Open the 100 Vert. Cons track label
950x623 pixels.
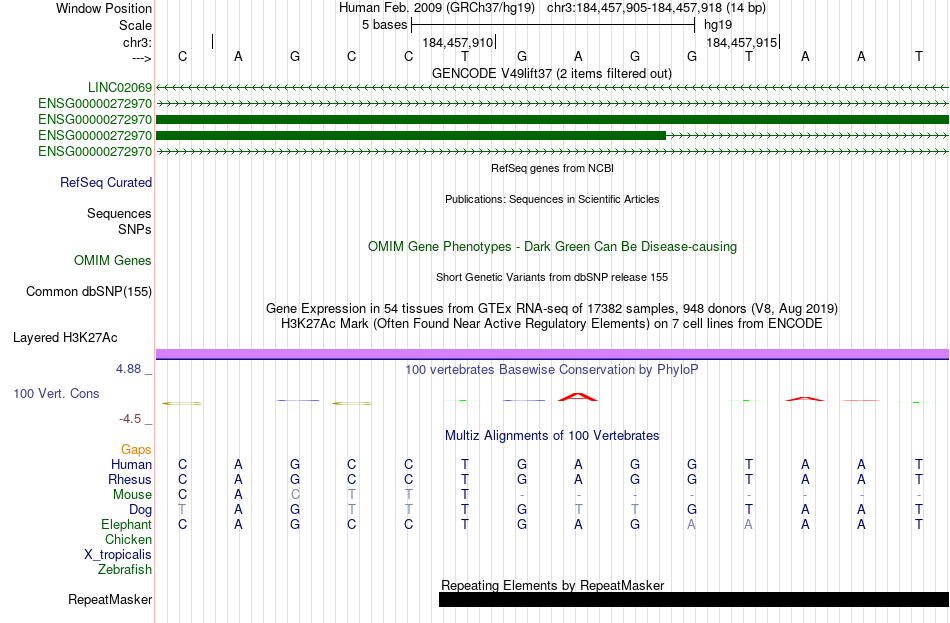[x=56, y=393]
